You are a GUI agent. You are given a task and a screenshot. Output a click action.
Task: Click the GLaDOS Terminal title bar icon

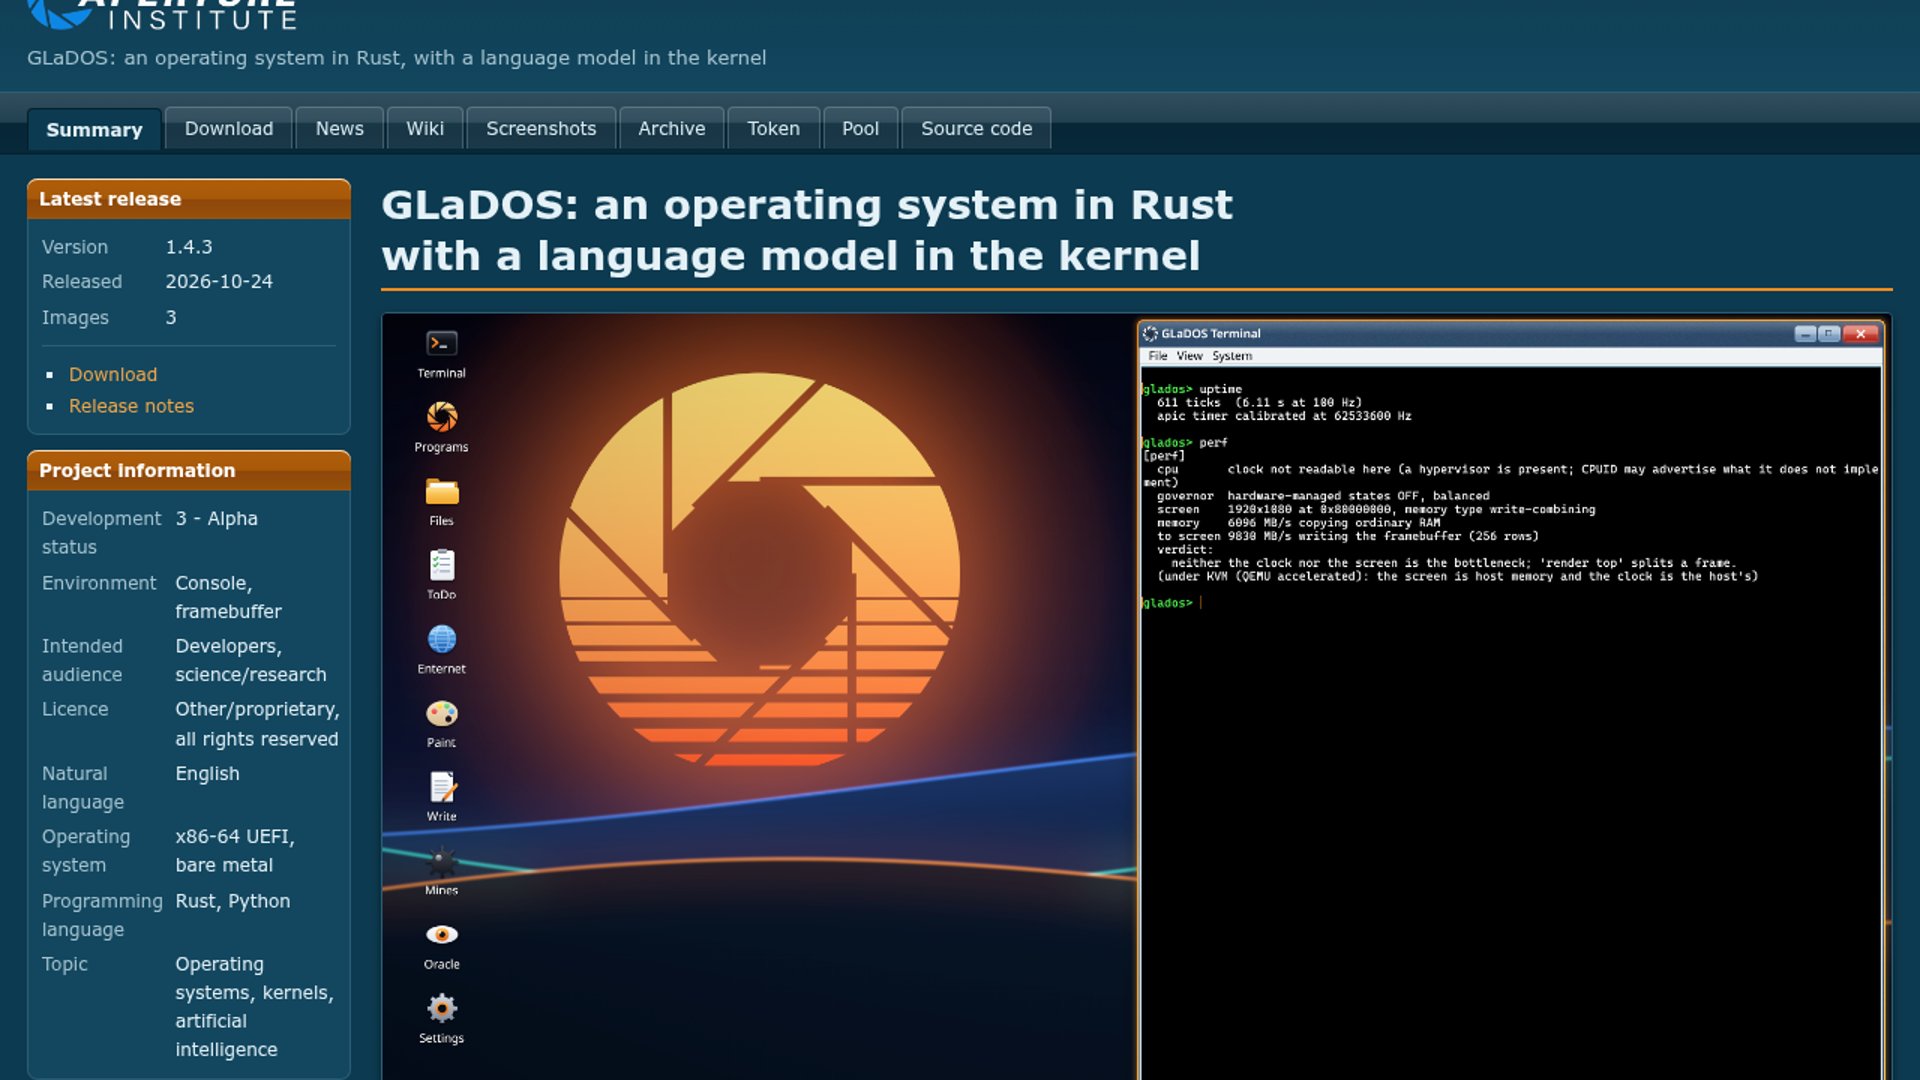click(1150, 334)
